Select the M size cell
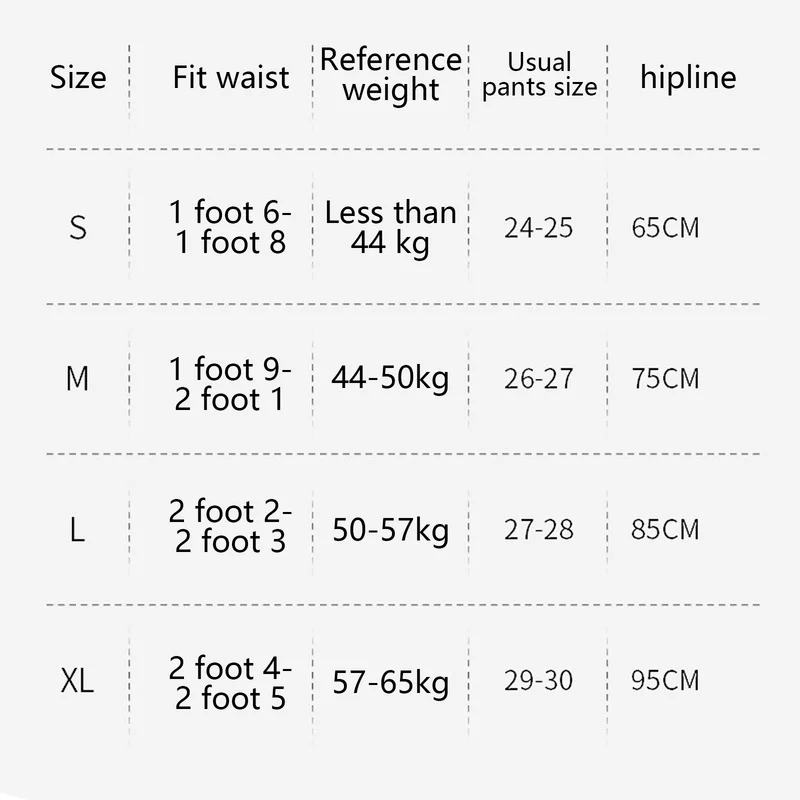Image resolution: width=800 pixels, height=800 pixels. (78, 379)
